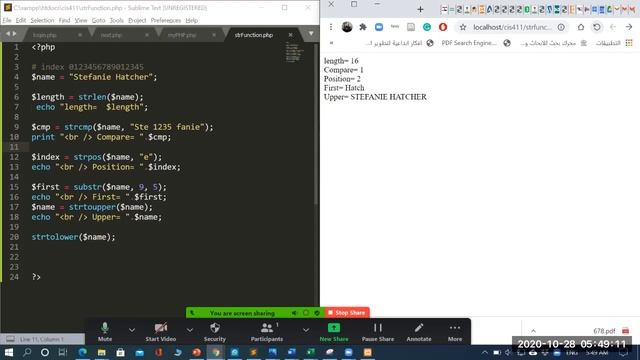Open 678.pdf download item

pyautogui.click(x=611, y=331)
